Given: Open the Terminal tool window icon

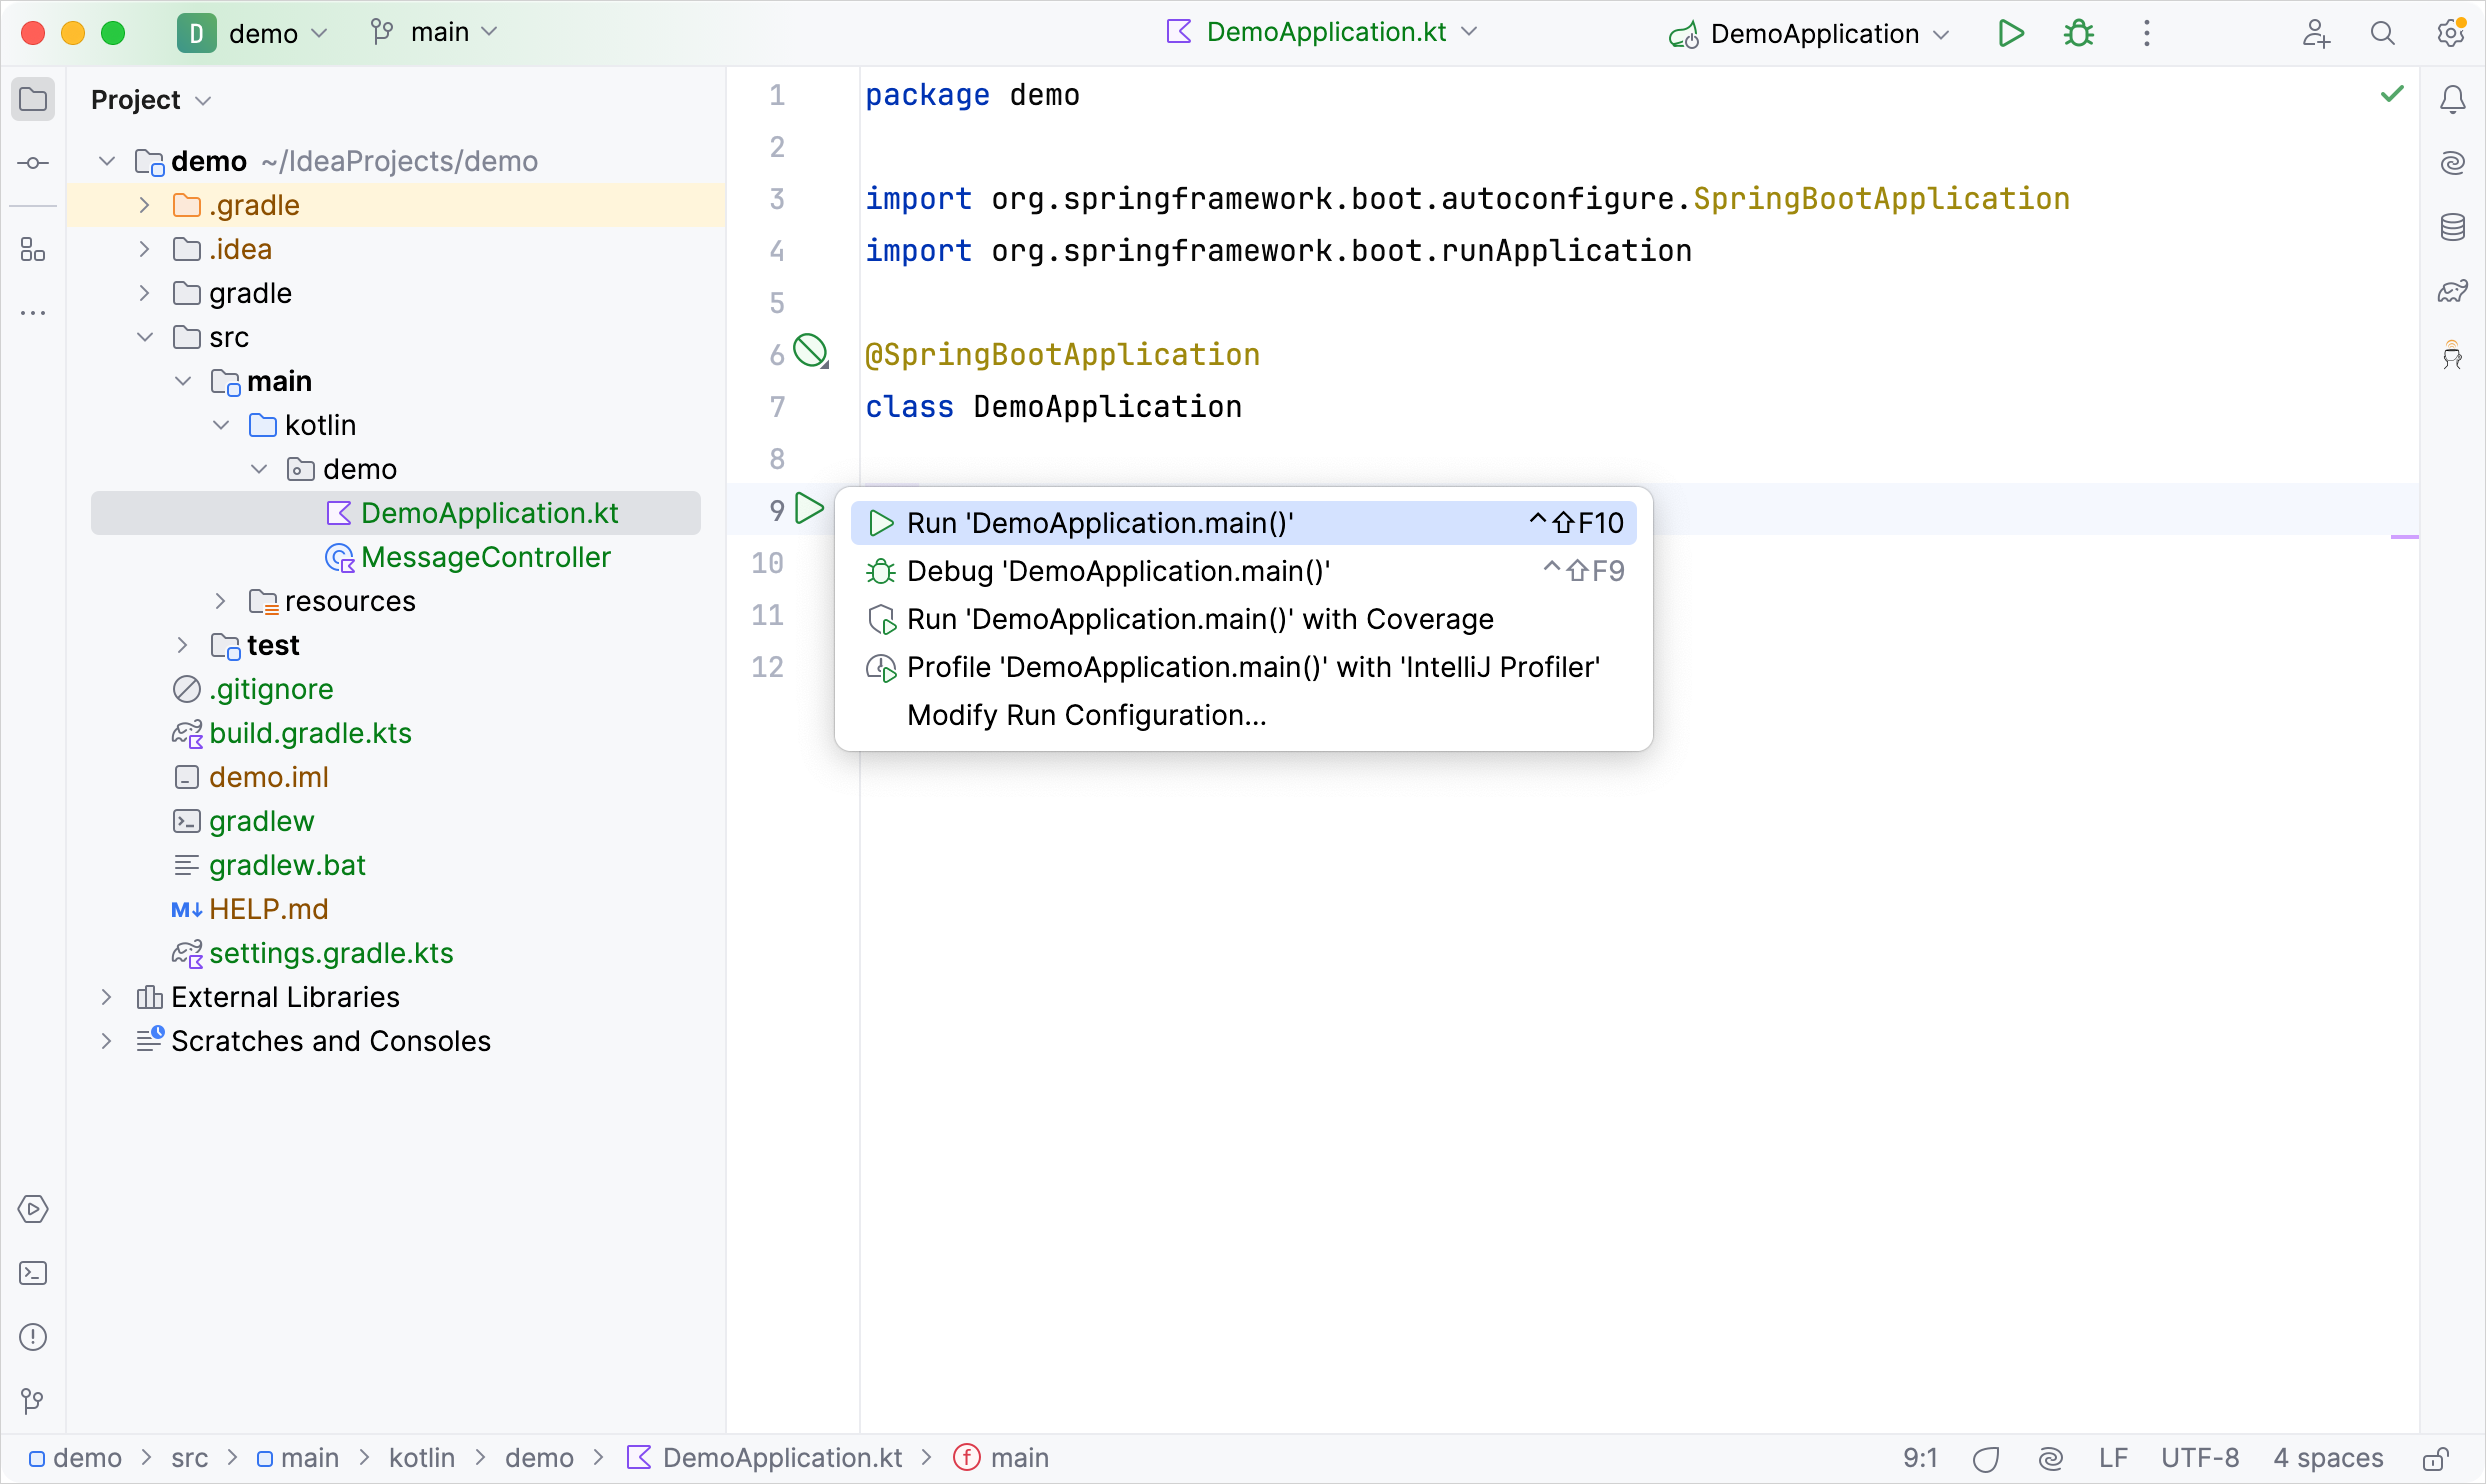Looking at the screenshot, I should (x=33, y=1273).
